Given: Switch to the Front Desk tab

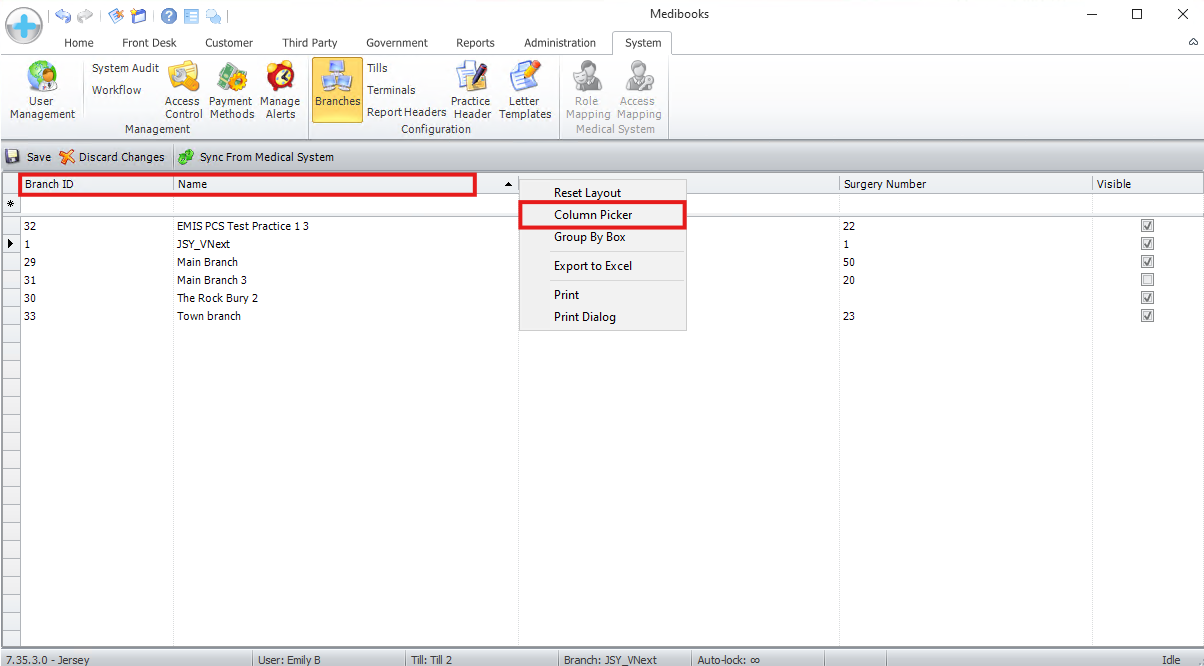Looking at the screenshot, I should click(149, 43).
